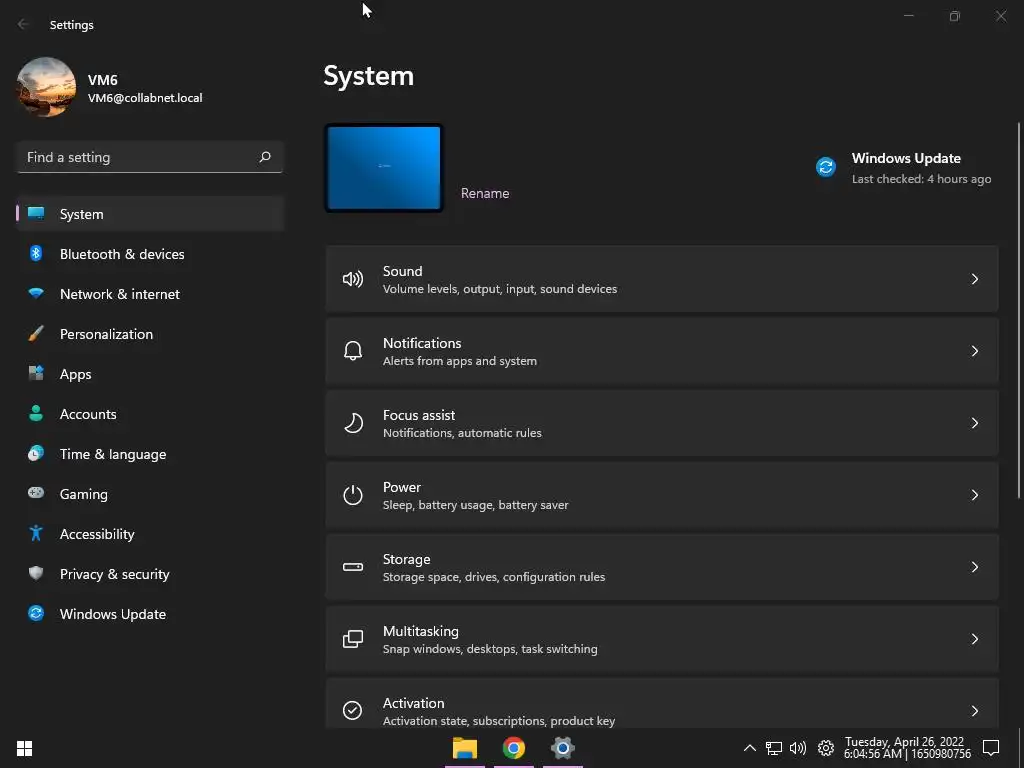Click the Sound speaker icon in list

[353, 280]
